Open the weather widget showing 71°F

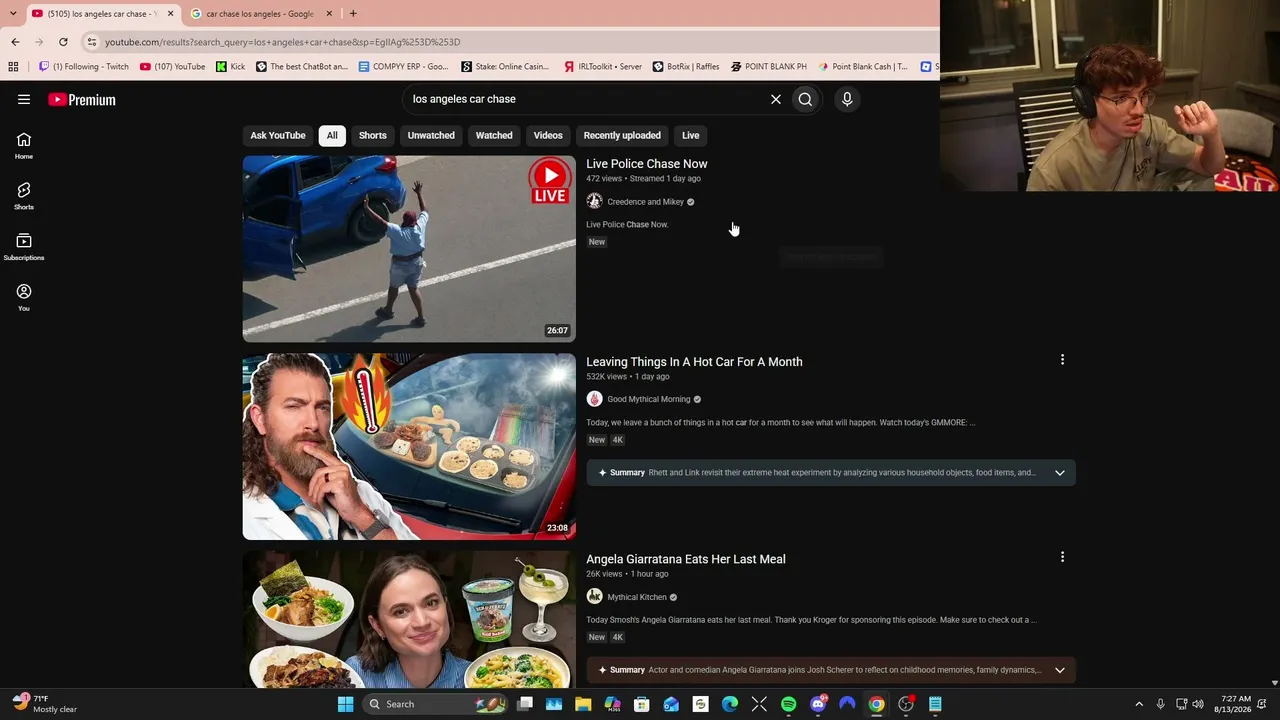pos(45,704)
